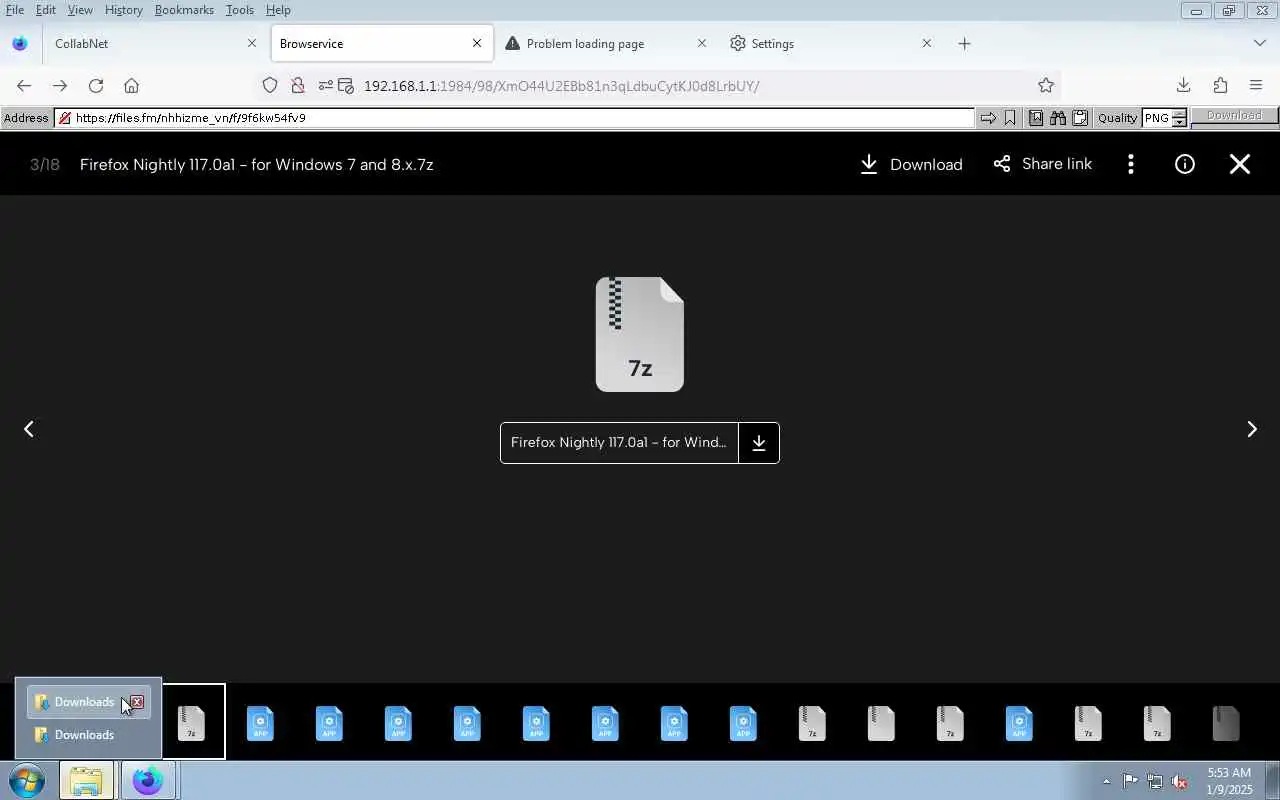This screenshot has height=800, width=1280.
Task: Open the Edit menu
Action: tap(46, 10)
